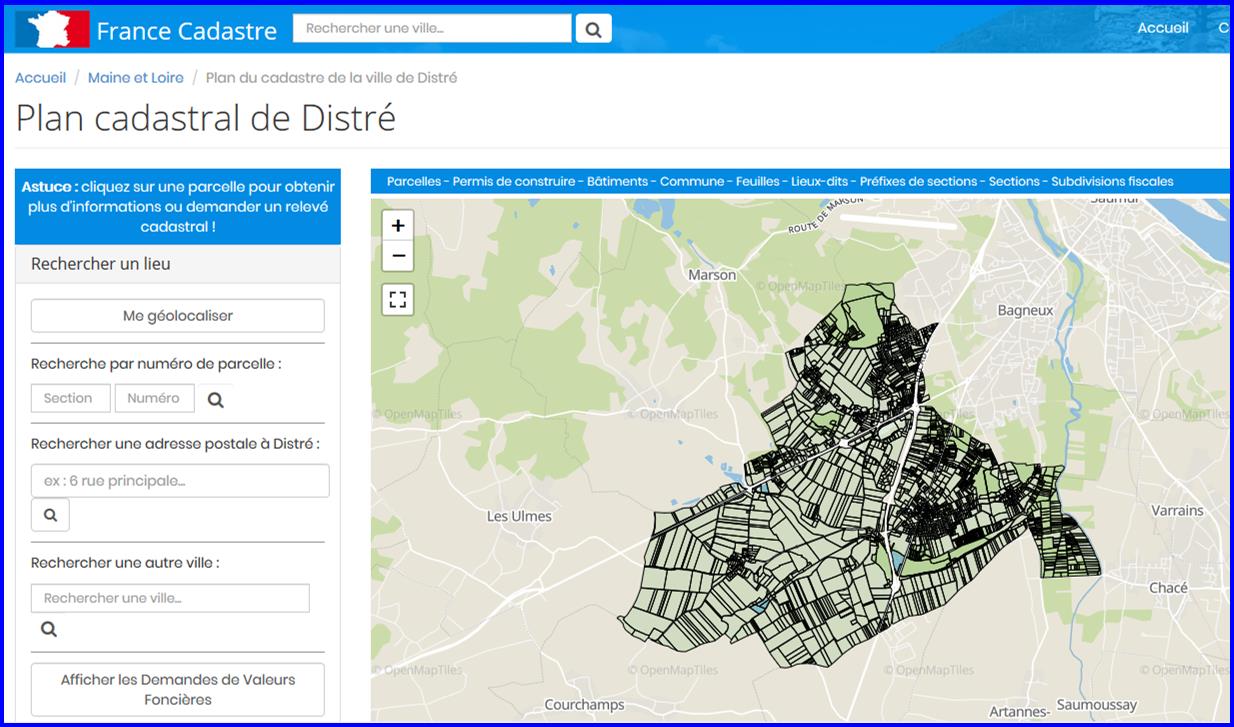
Task: Click the Numéro input field
Action: click(x=155, y=398)
